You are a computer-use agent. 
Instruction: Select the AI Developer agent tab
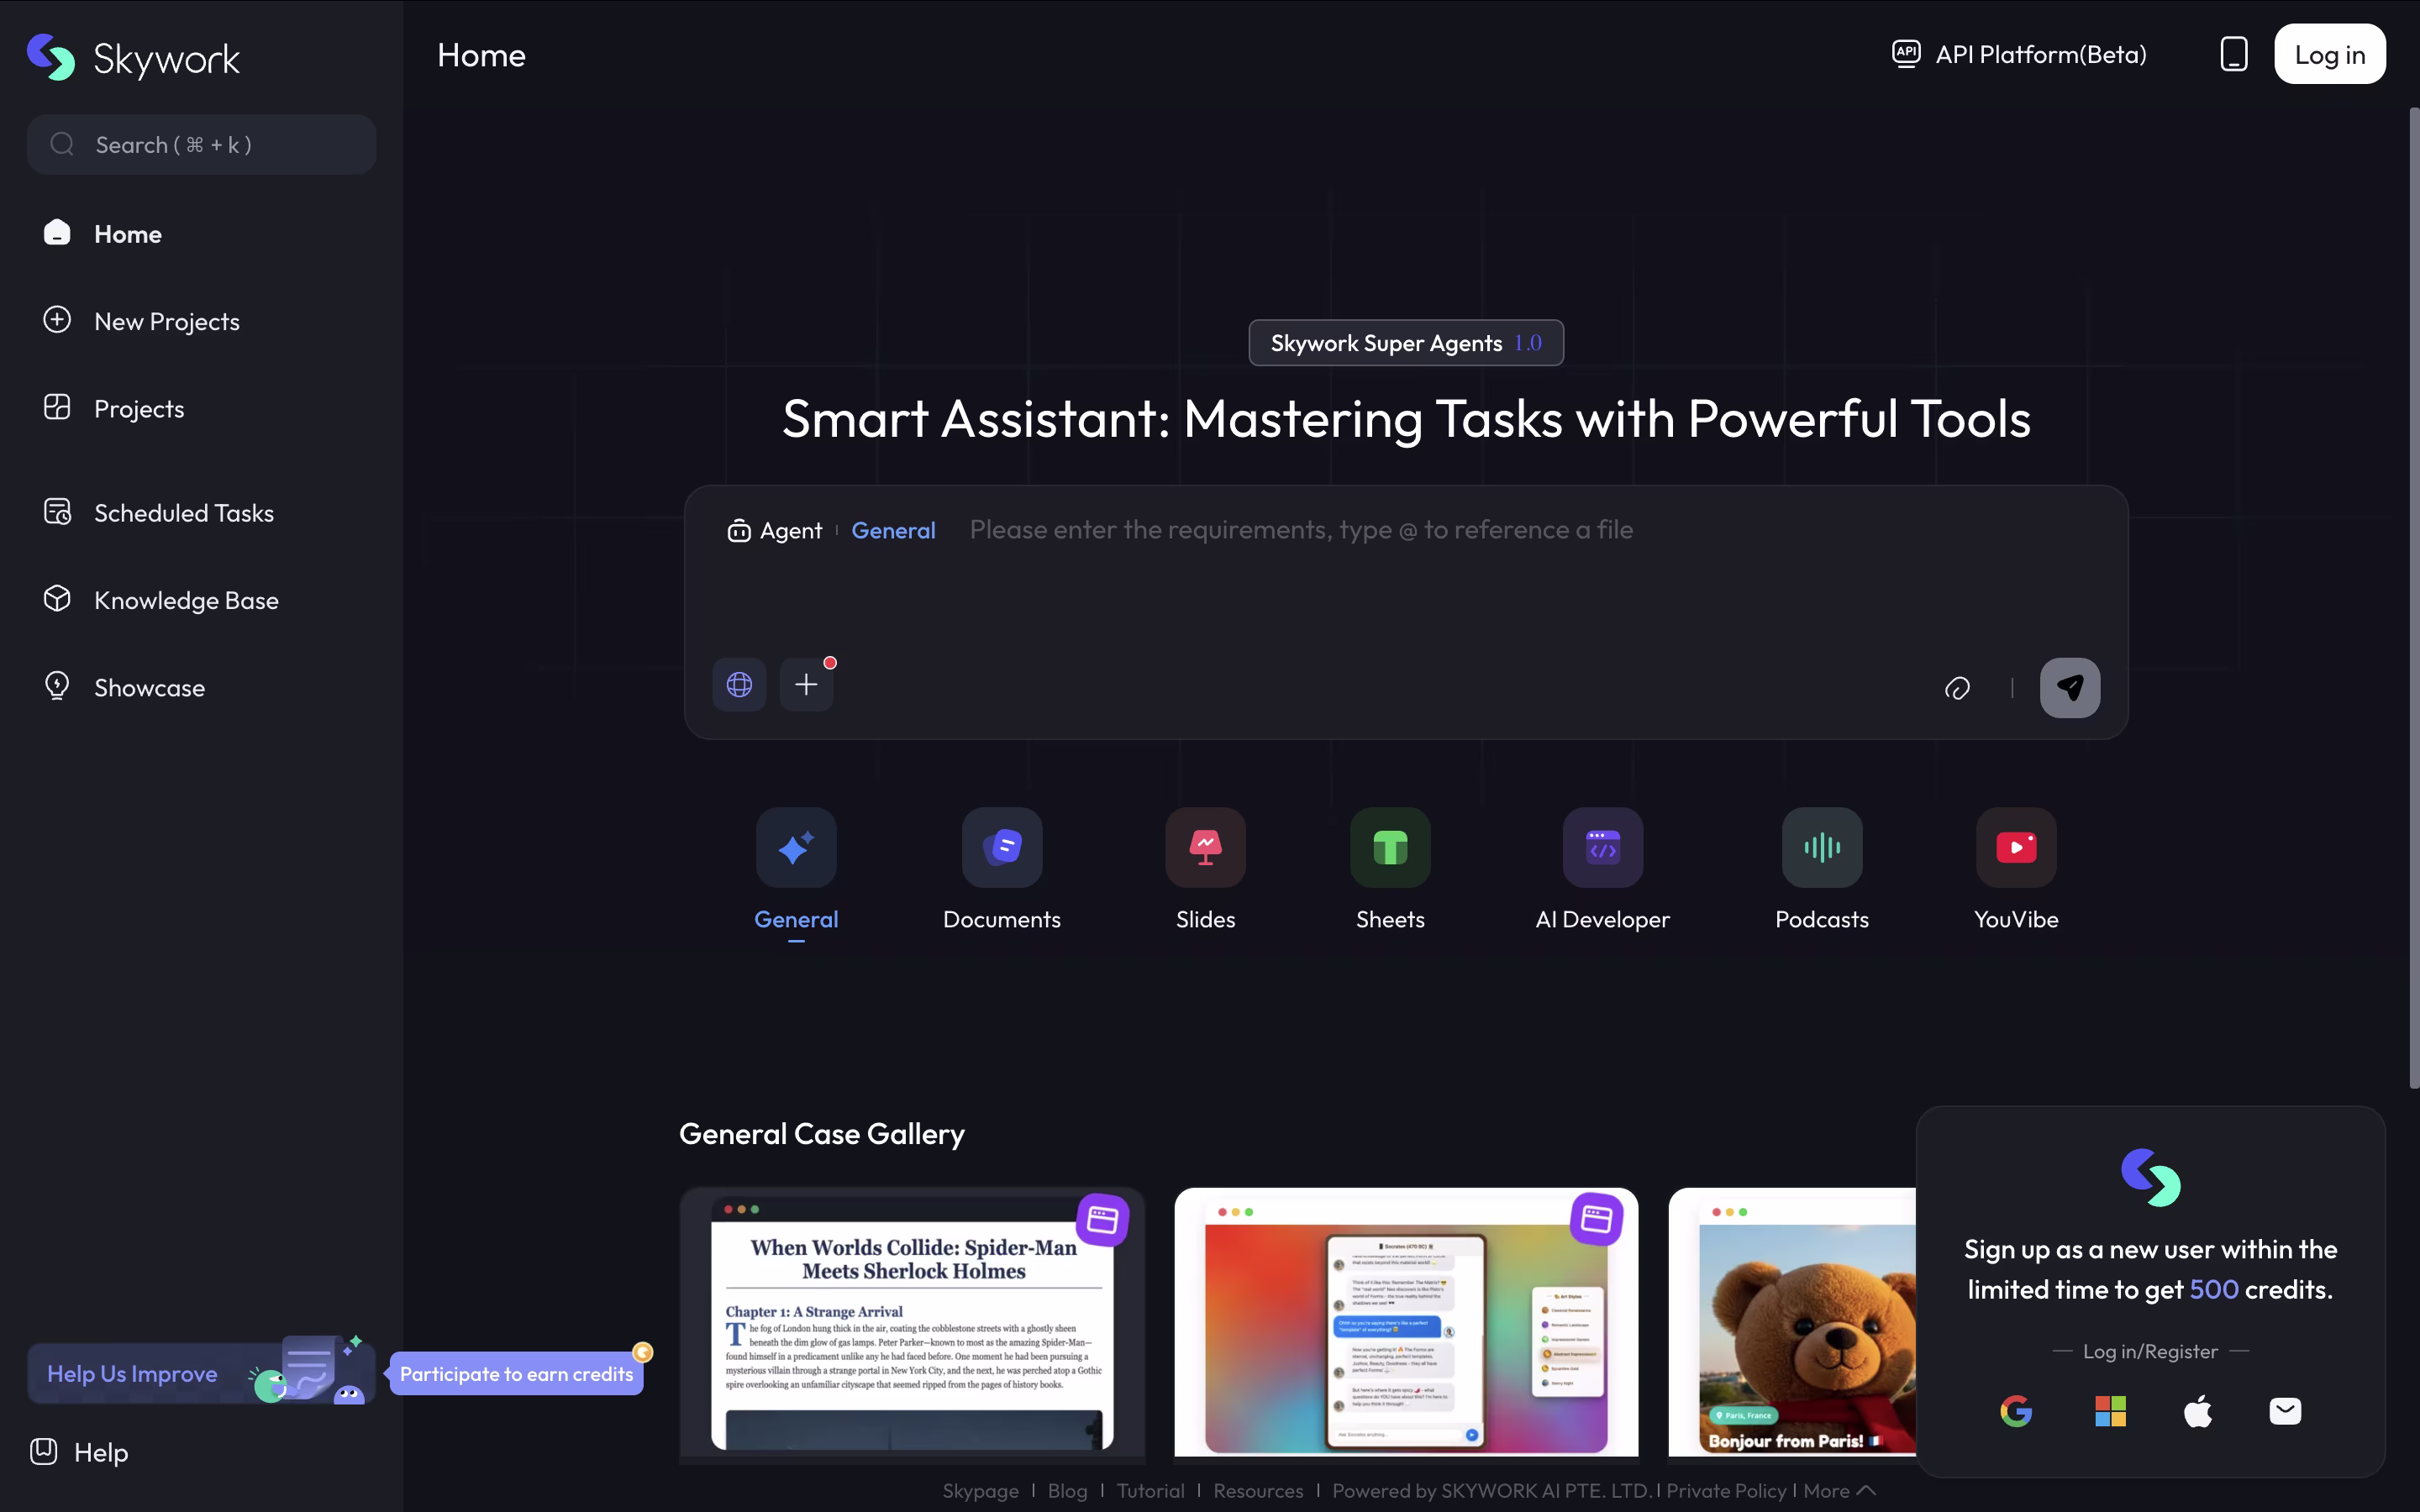1602,870
